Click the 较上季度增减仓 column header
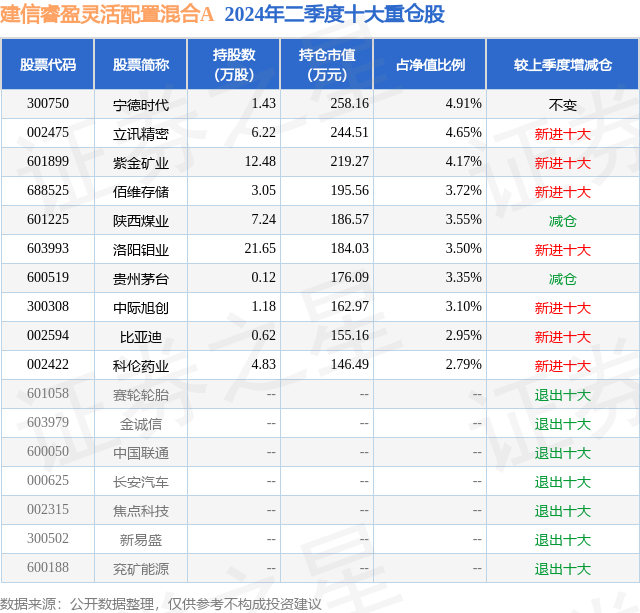This screenshot has height=613, width=640. [563, 64]
